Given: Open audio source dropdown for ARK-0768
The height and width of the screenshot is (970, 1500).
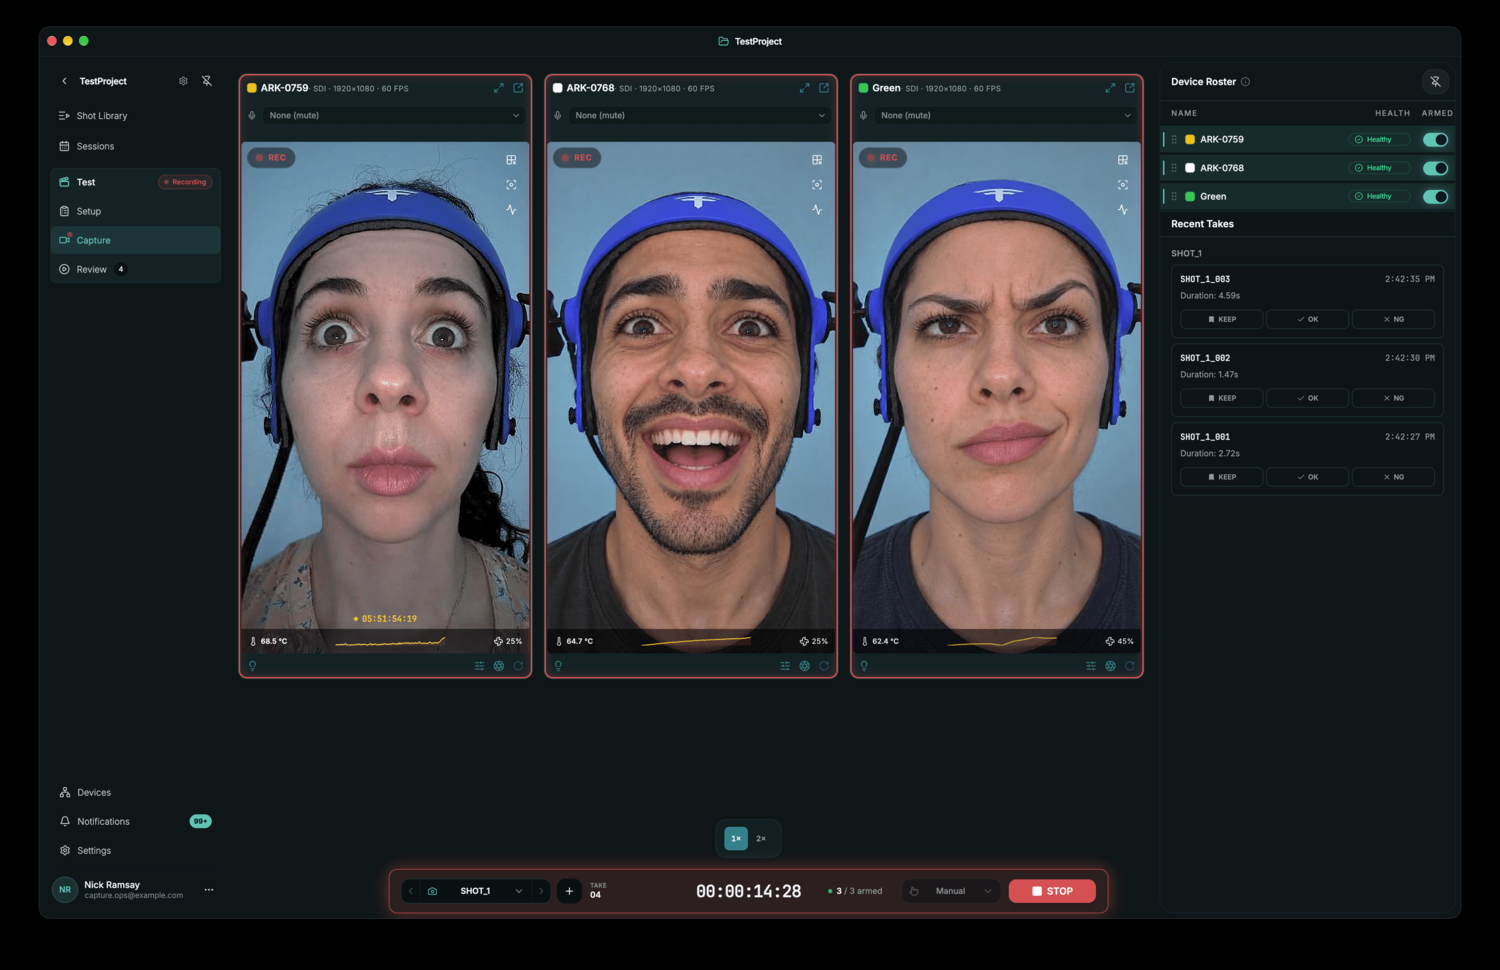Looking at the screenshot, I should (x=700, y=116).
